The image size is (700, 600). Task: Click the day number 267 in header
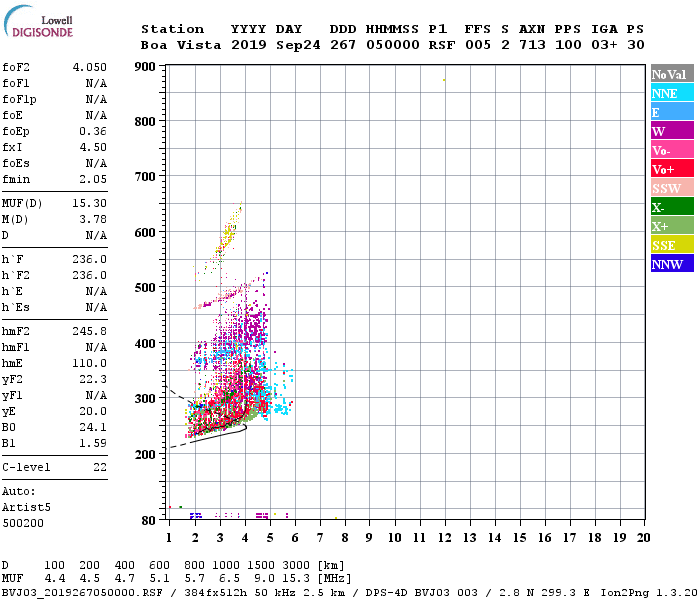(343, 45)
